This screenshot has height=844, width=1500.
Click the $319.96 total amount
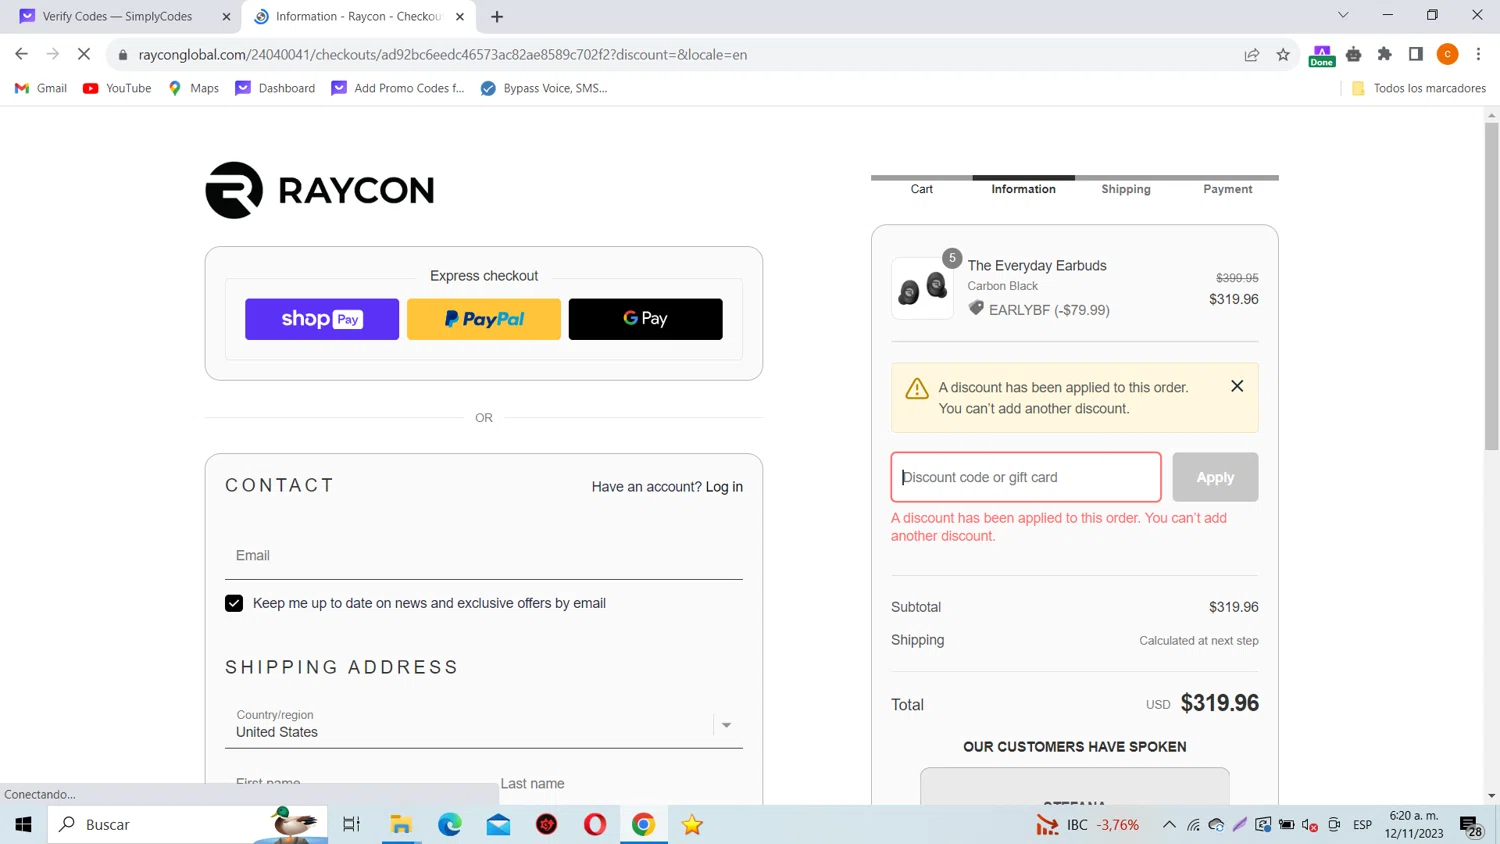(x=1219, y=703)
